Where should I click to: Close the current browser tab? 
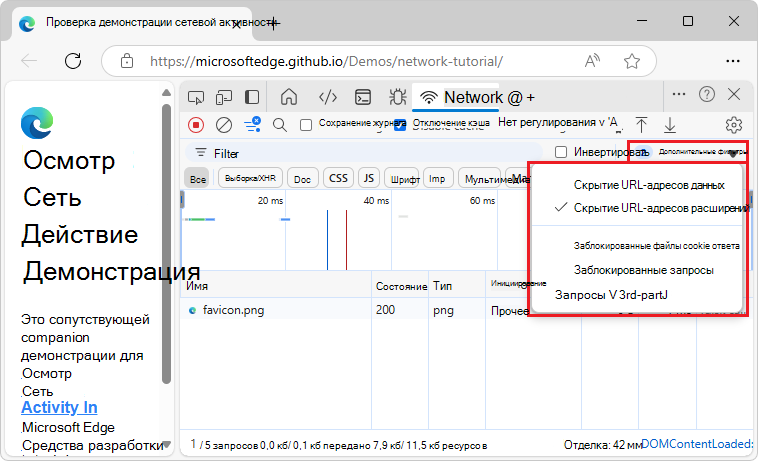click(236, 24)
